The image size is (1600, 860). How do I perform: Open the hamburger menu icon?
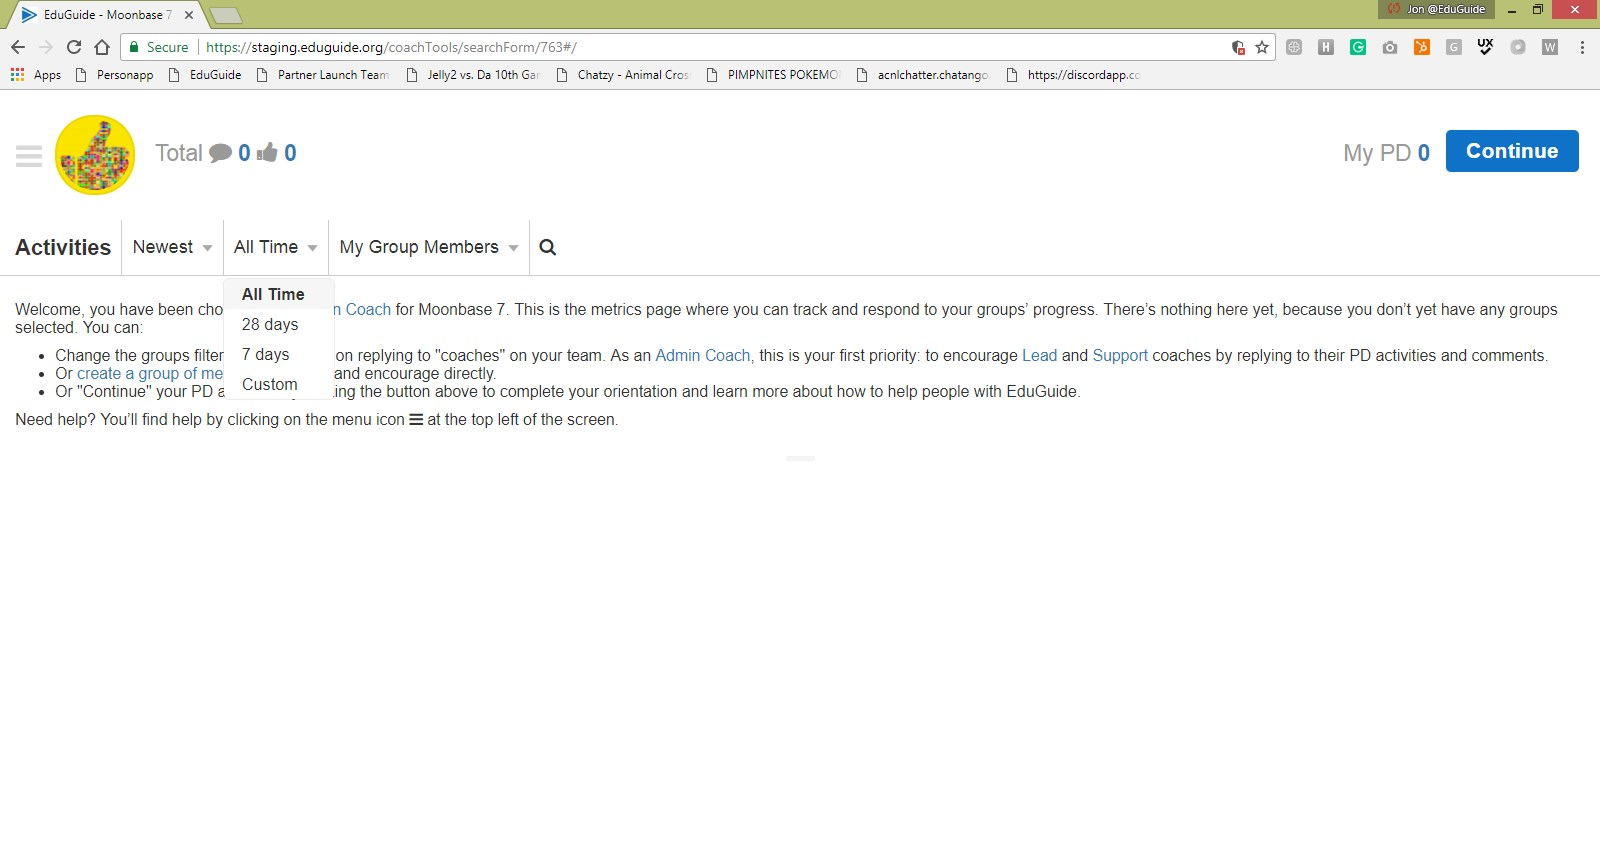29,155
